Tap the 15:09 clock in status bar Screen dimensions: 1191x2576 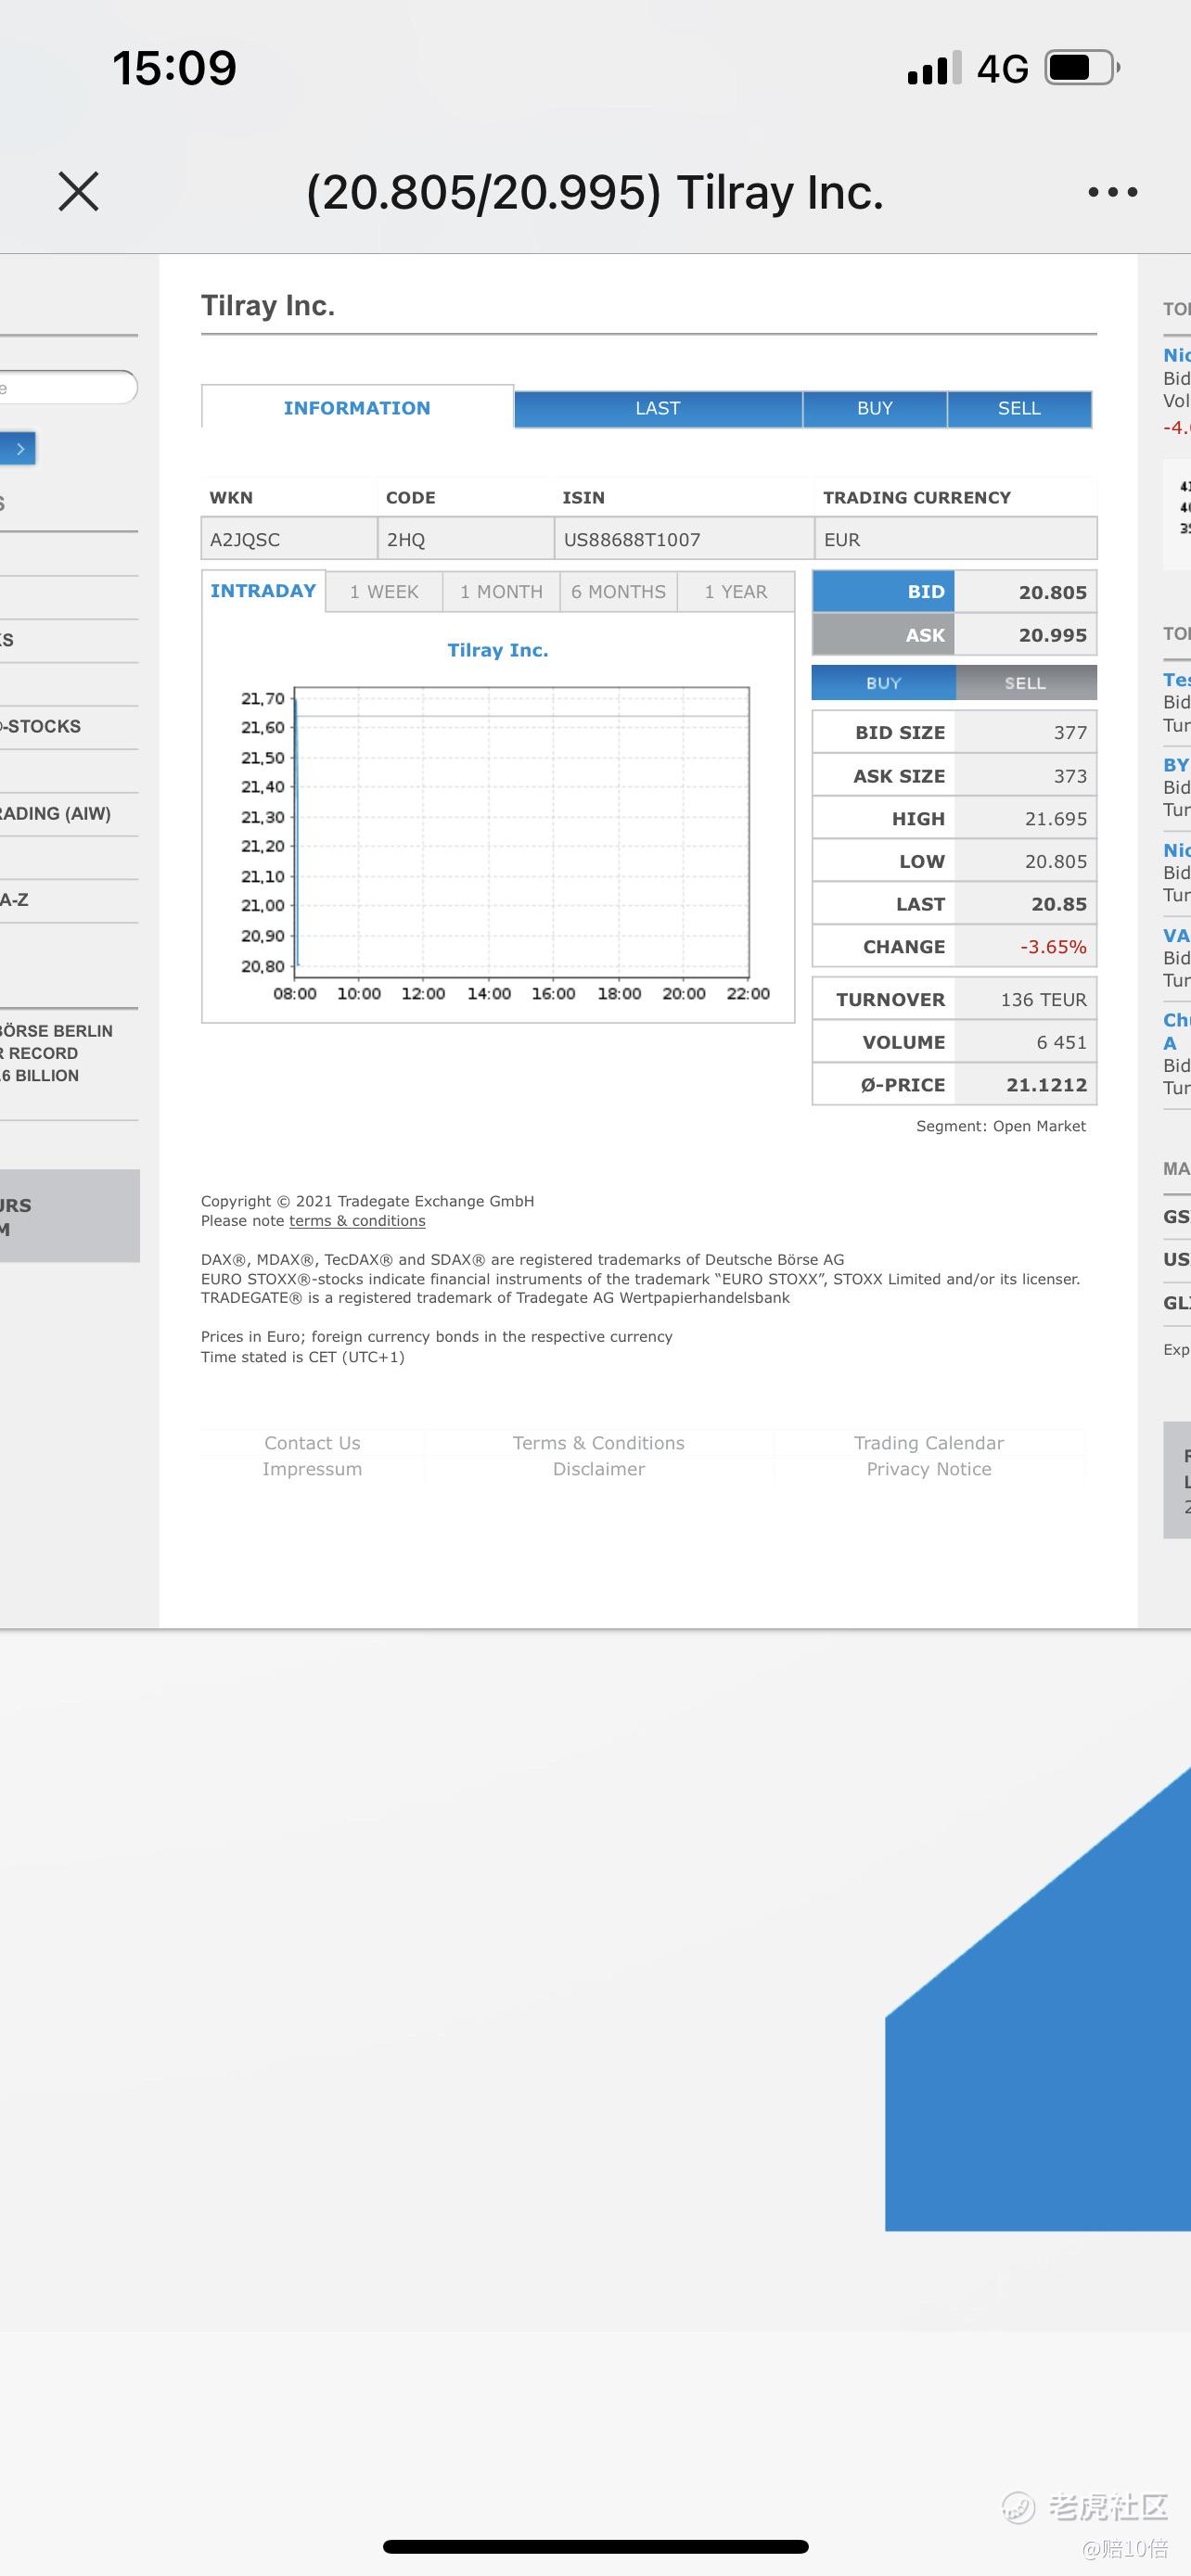[x=174, y=68]
